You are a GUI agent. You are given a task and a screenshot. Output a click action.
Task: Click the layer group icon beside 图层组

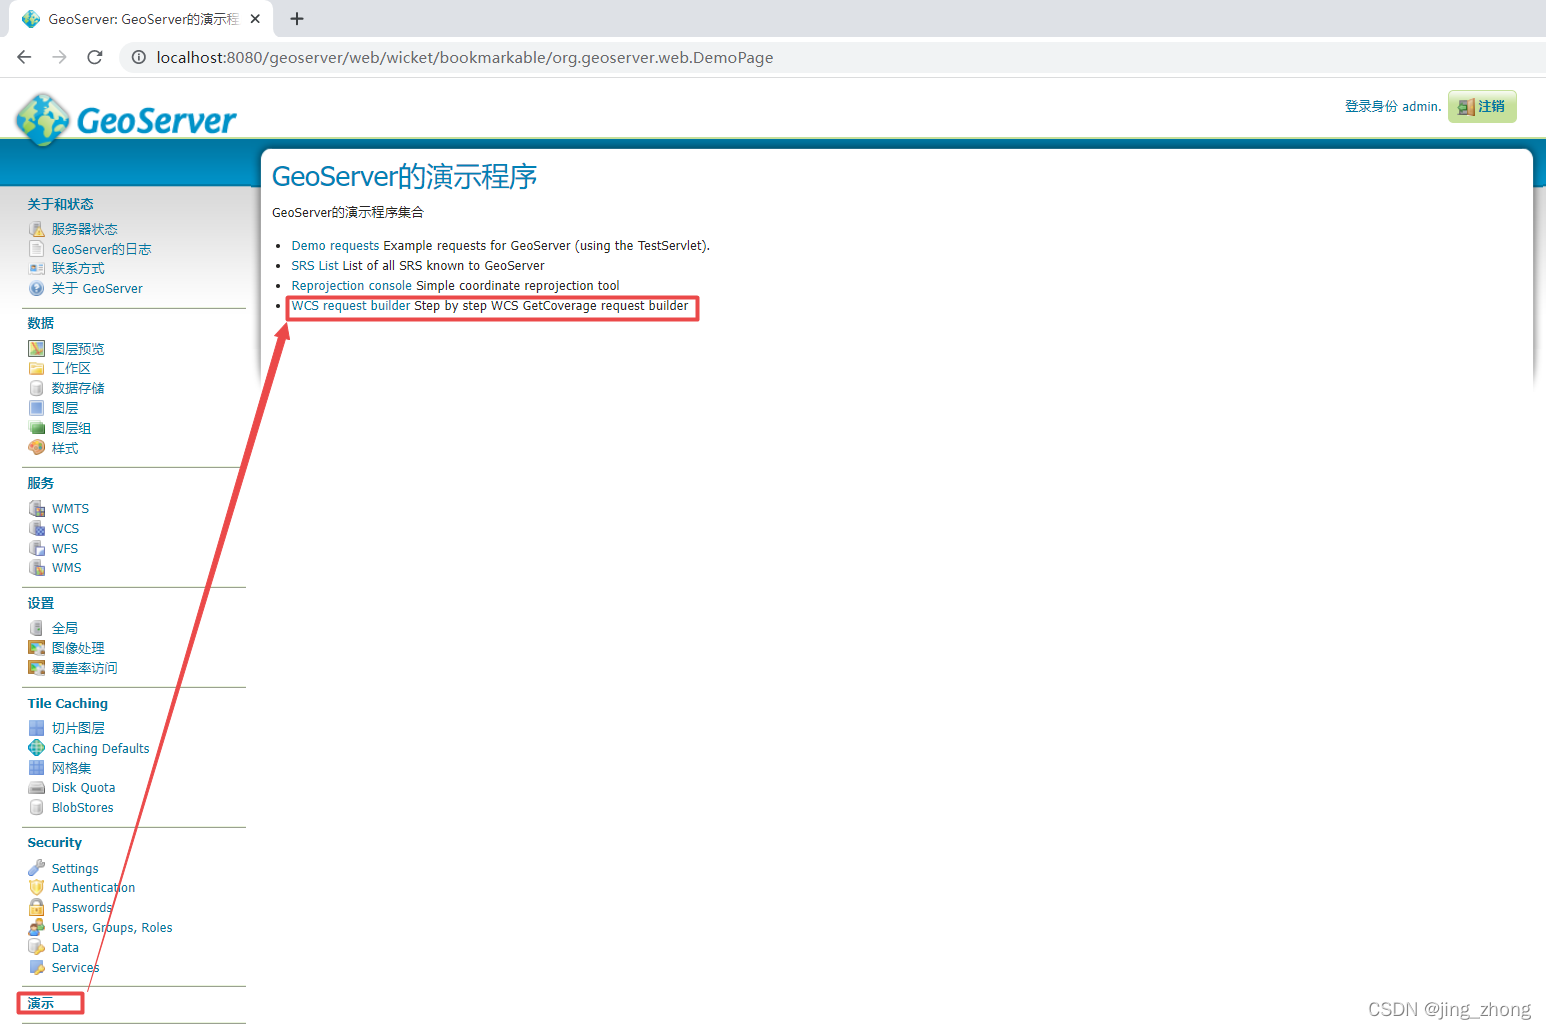(x=37, y=428)
